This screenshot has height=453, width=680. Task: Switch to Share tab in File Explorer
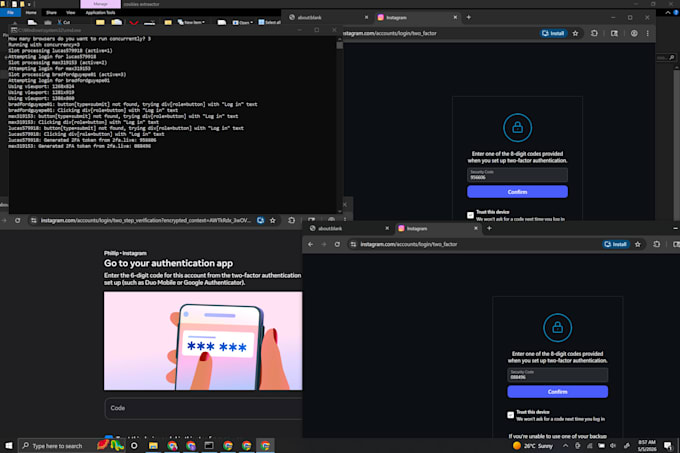pyautogui.click(x=51, y=13)
